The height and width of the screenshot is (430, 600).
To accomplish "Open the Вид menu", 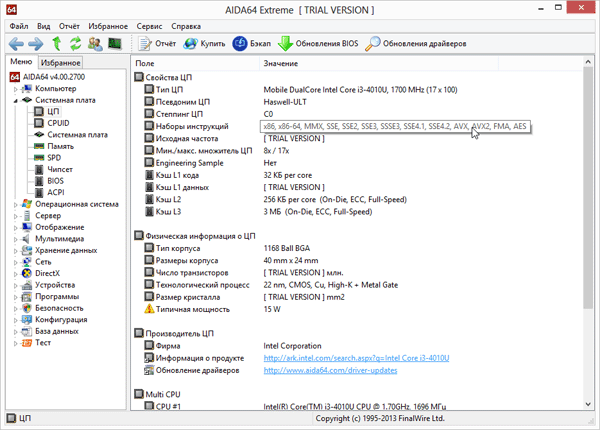I will 44,26.
